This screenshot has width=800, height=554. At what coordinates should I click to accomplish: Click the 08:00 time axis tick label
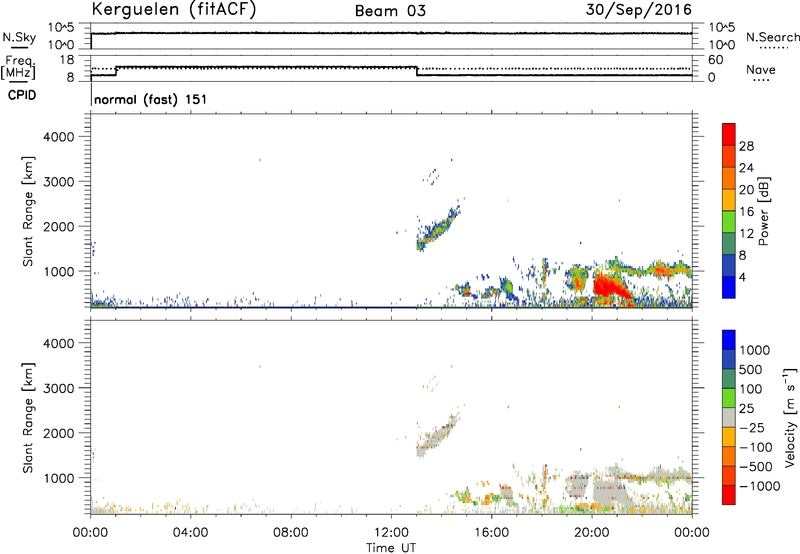[x=291, y=533]
